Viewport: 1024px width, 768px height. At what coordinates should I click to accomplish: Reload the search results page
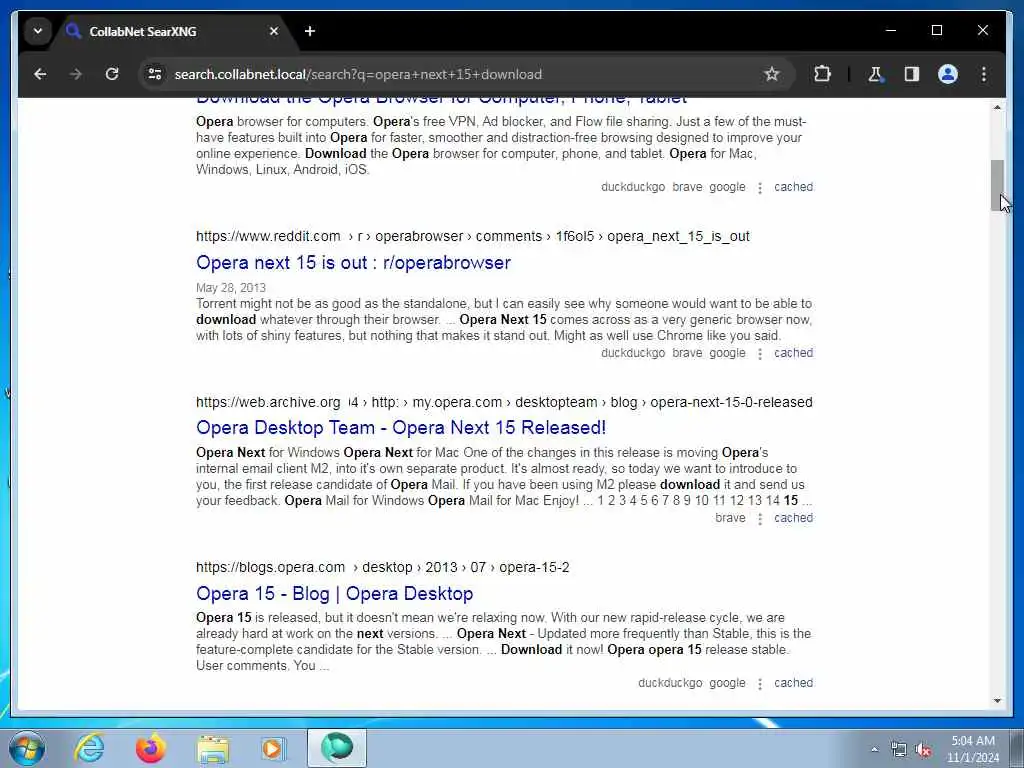point(112,74)
